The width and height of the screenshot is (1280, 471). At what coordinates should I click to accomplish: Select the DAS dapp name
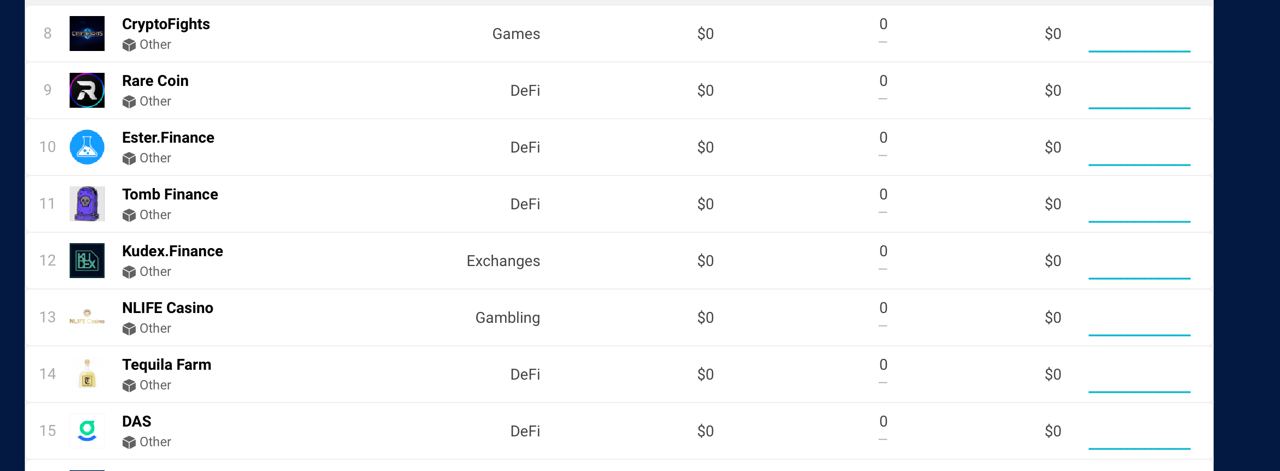[x=137, y=421]
